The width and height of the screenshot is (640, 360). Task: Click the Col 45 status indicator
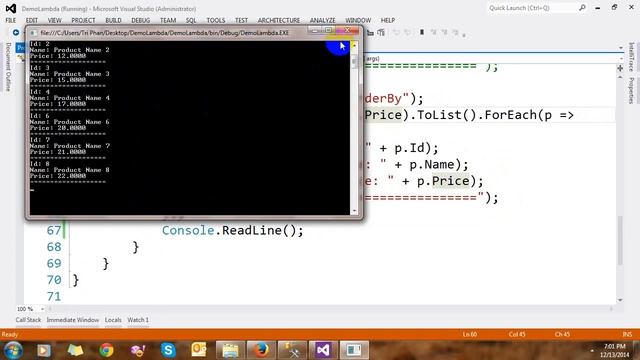[517, 334]
